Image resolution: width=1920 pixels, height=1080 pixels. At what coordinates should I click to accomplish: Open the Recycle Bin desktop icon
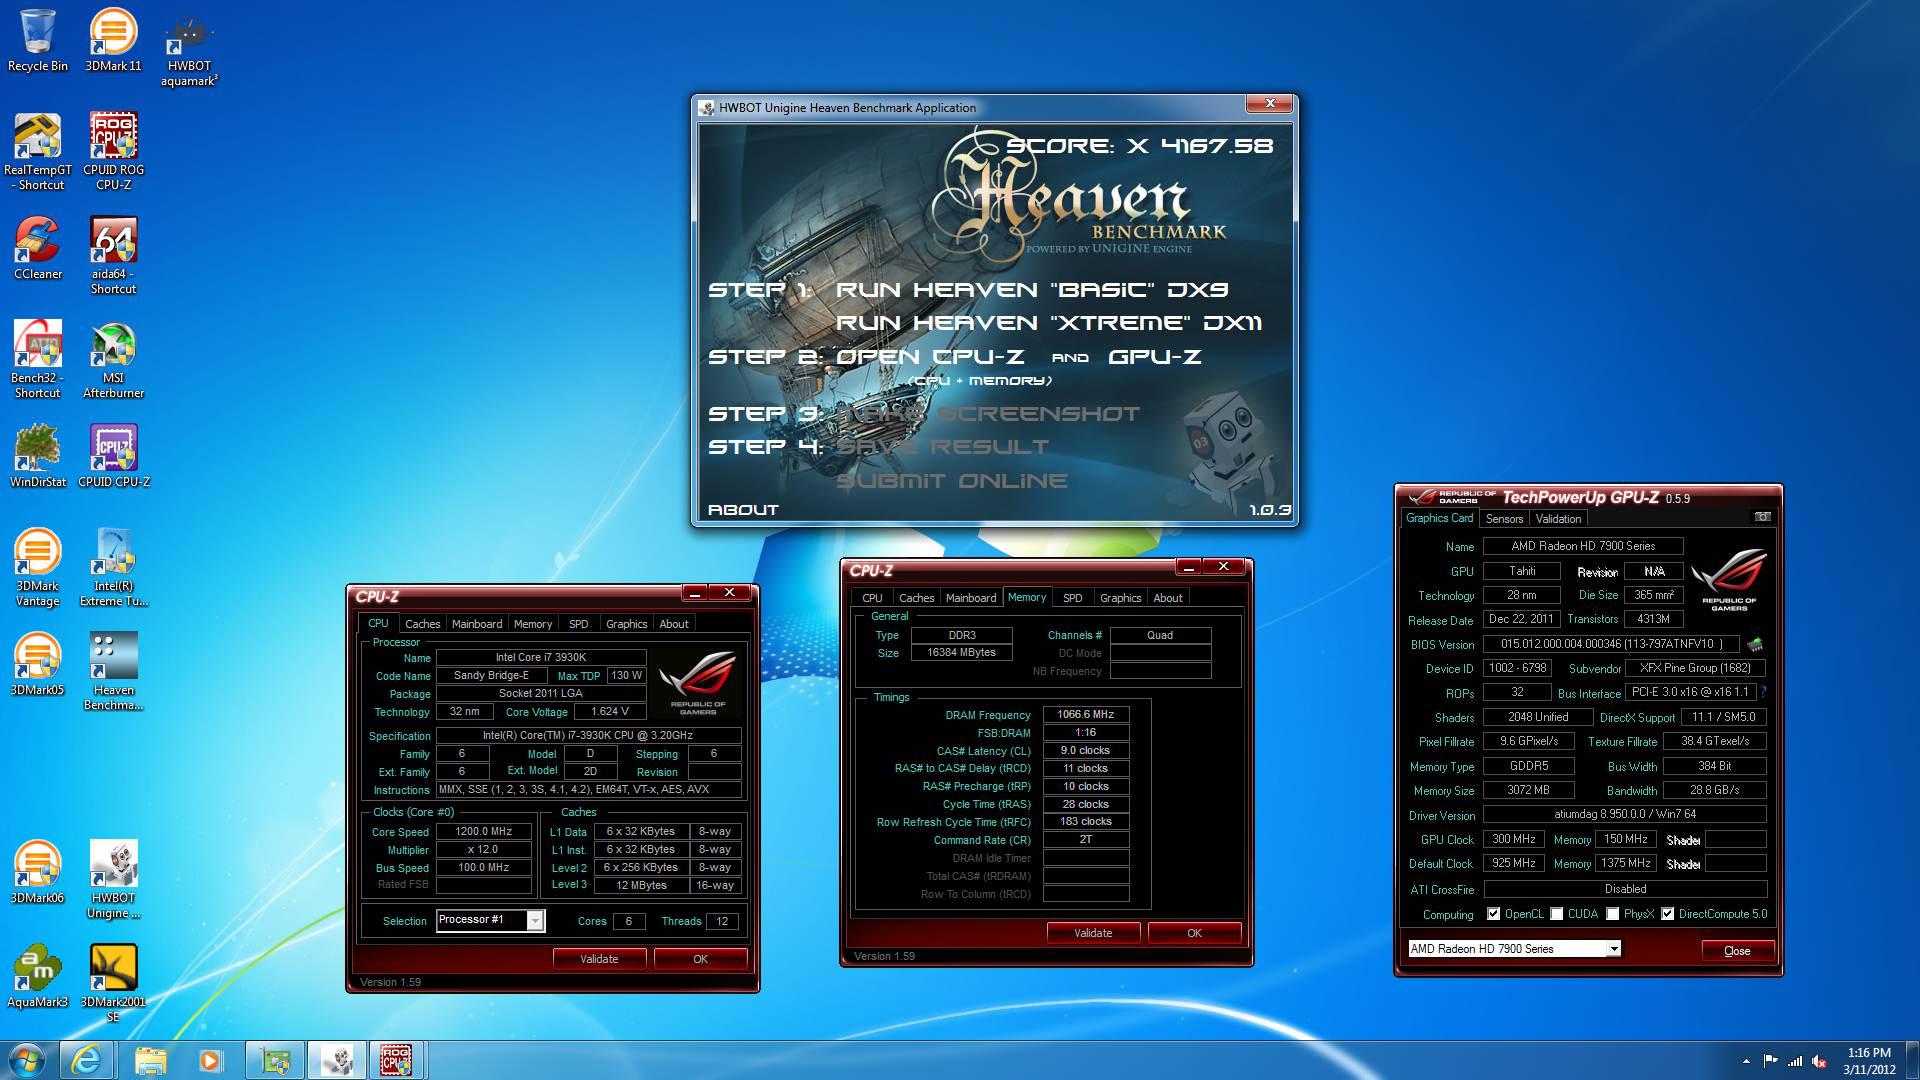(x=38, y=40)
